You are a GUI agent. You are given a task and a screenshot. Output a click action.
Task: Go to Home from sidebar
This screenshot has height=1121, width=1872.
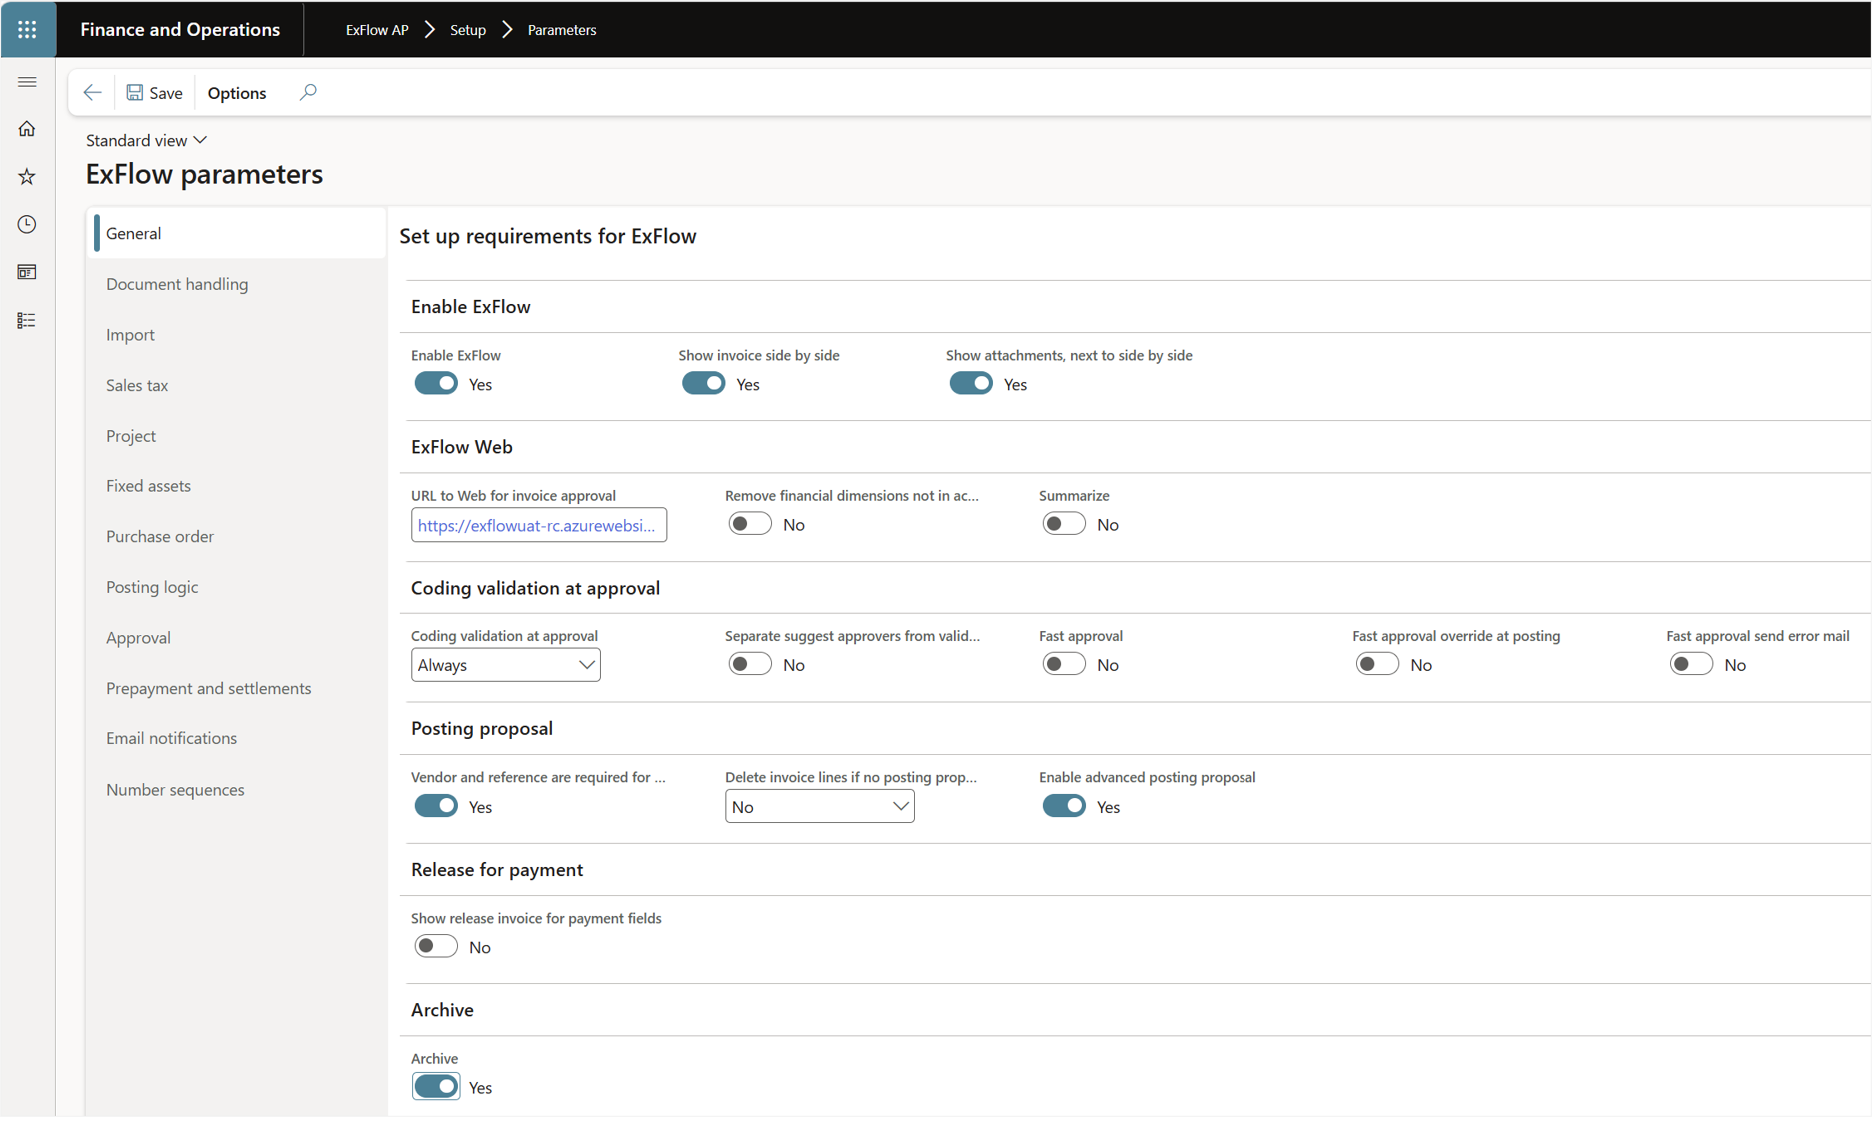[27, 129]
